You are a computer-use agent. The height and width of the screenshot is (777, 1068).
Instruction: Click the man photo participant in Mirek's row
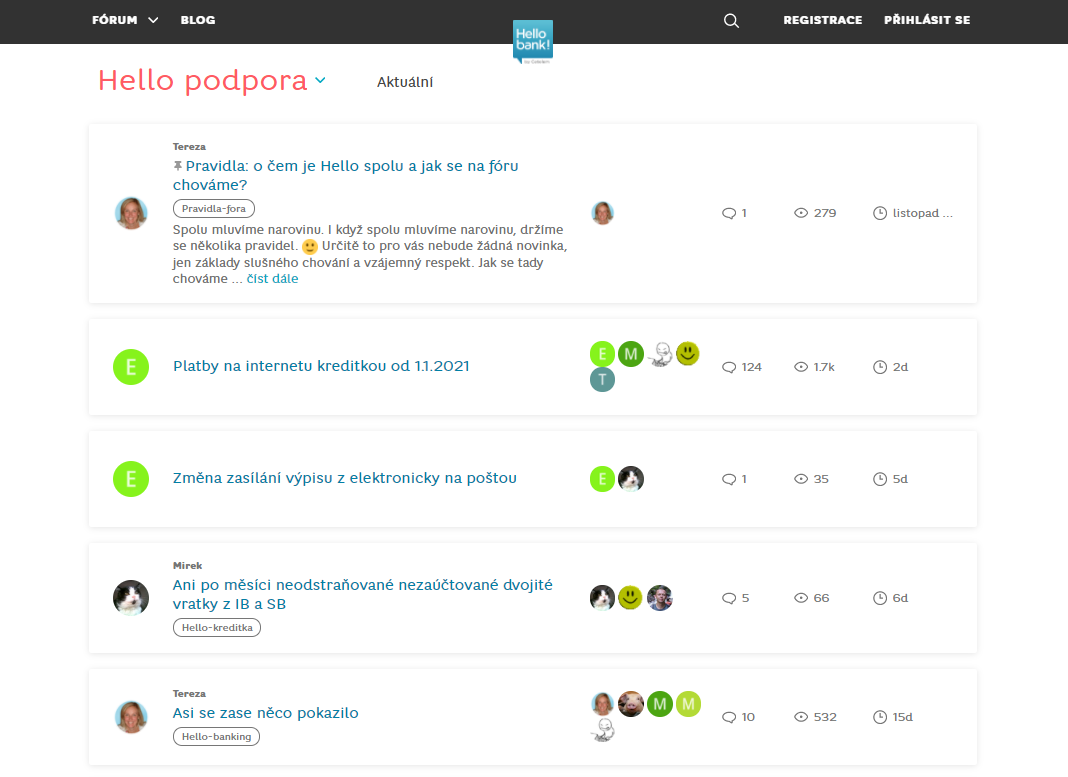tap(659, 598)
